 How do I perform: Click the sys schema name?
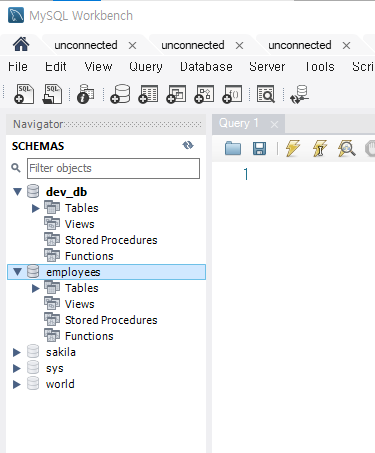click(x=54, y=368)
